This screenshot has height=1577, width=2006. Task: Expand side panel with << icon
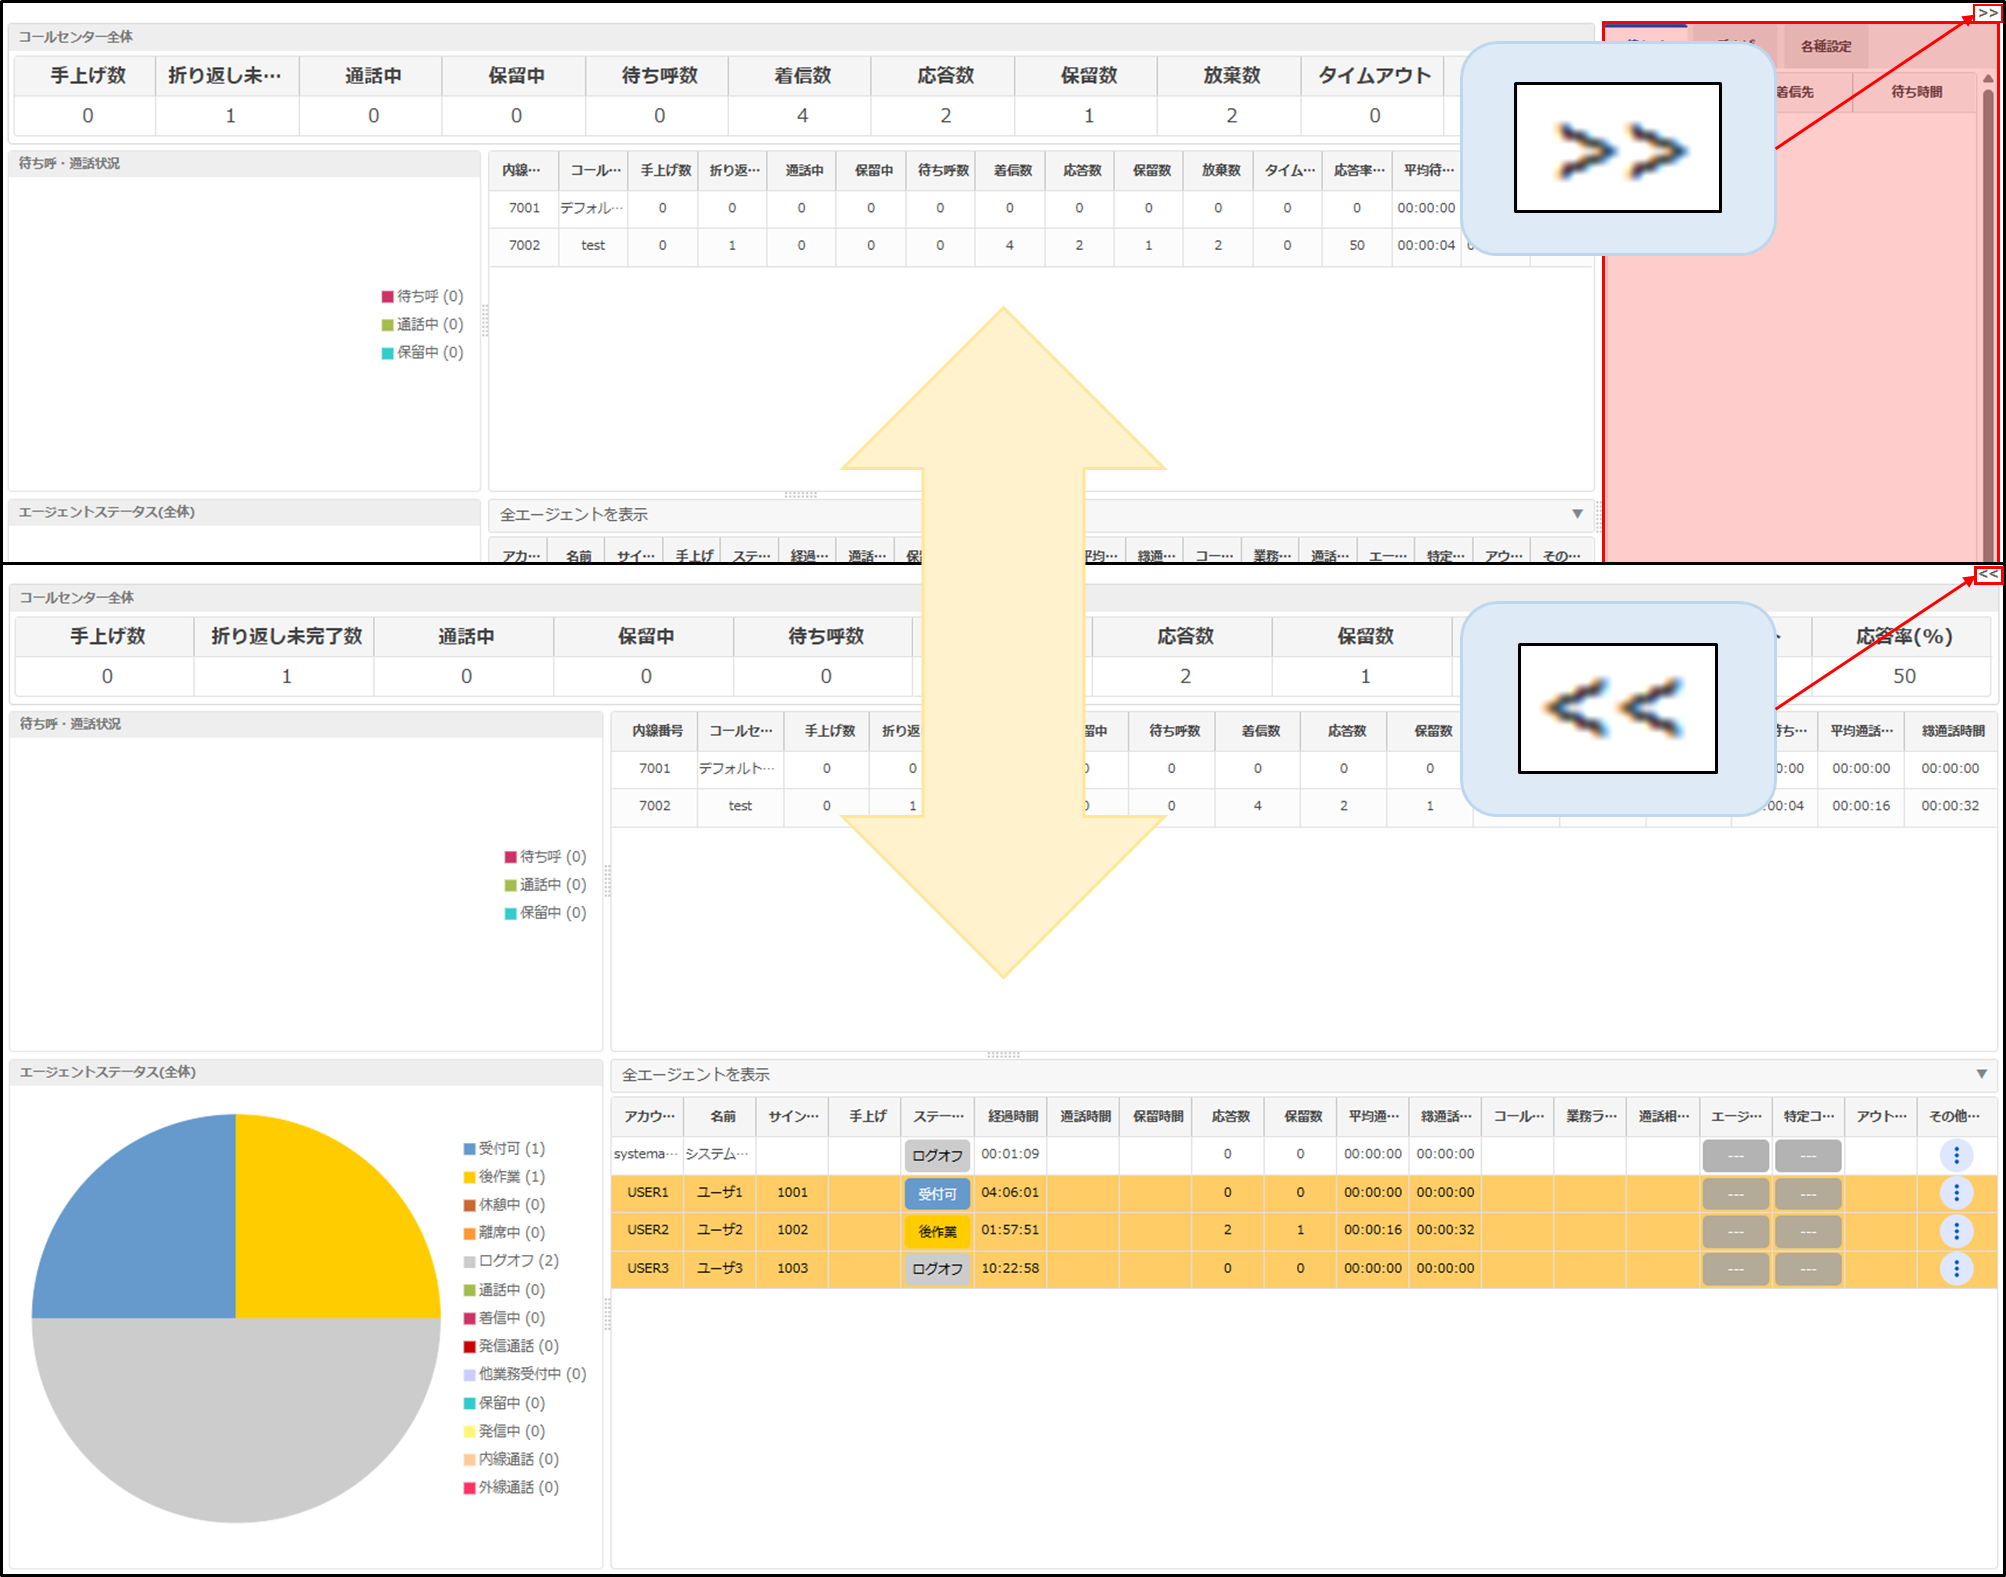pos(1988,575)
